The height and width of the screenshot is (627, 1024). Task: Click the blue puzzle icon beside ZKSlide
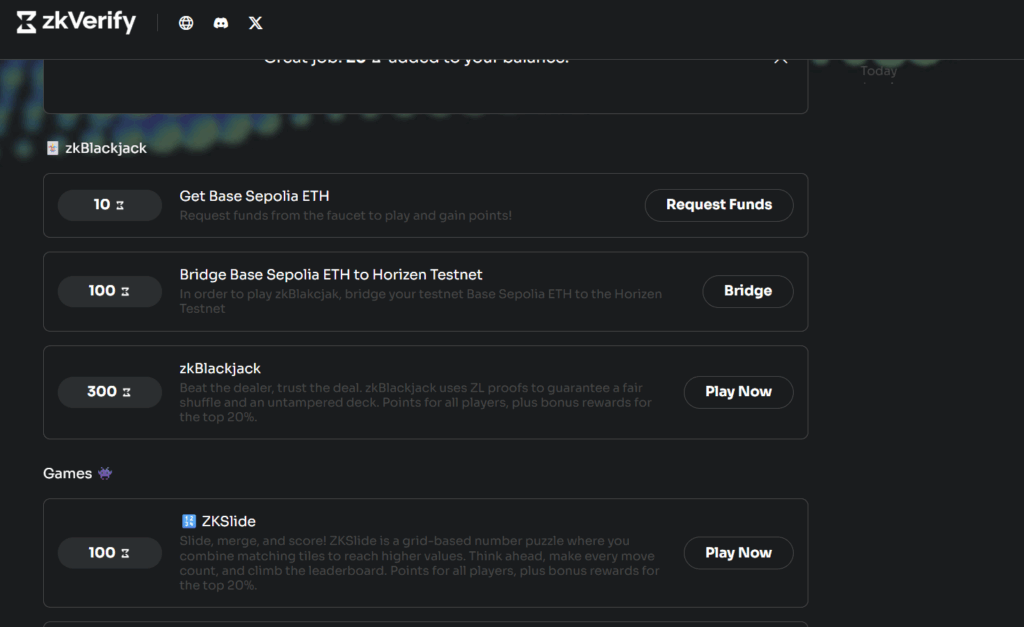189,521
